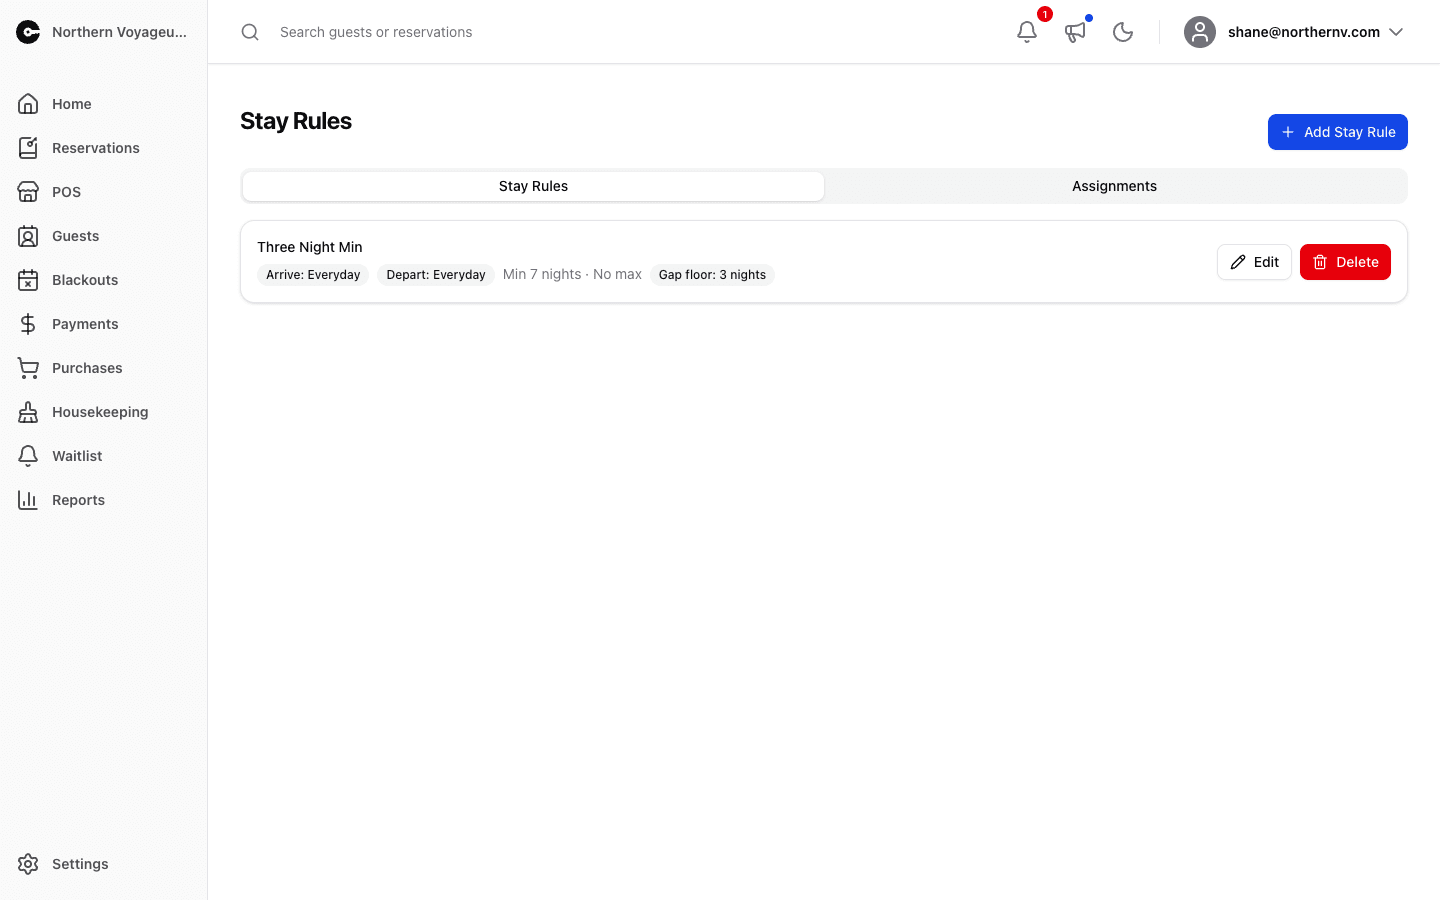Image resolution: width=1440 pixels, height=900 pixels.
Task: Click the POS storefront icon
Action: coord(28,192)
